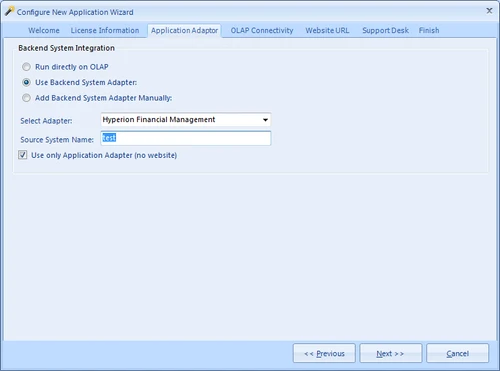500x371 pixels.
Task: Go to the OLAP Connectivity tab
Action: pyautogui.click(x=262, y=30)
